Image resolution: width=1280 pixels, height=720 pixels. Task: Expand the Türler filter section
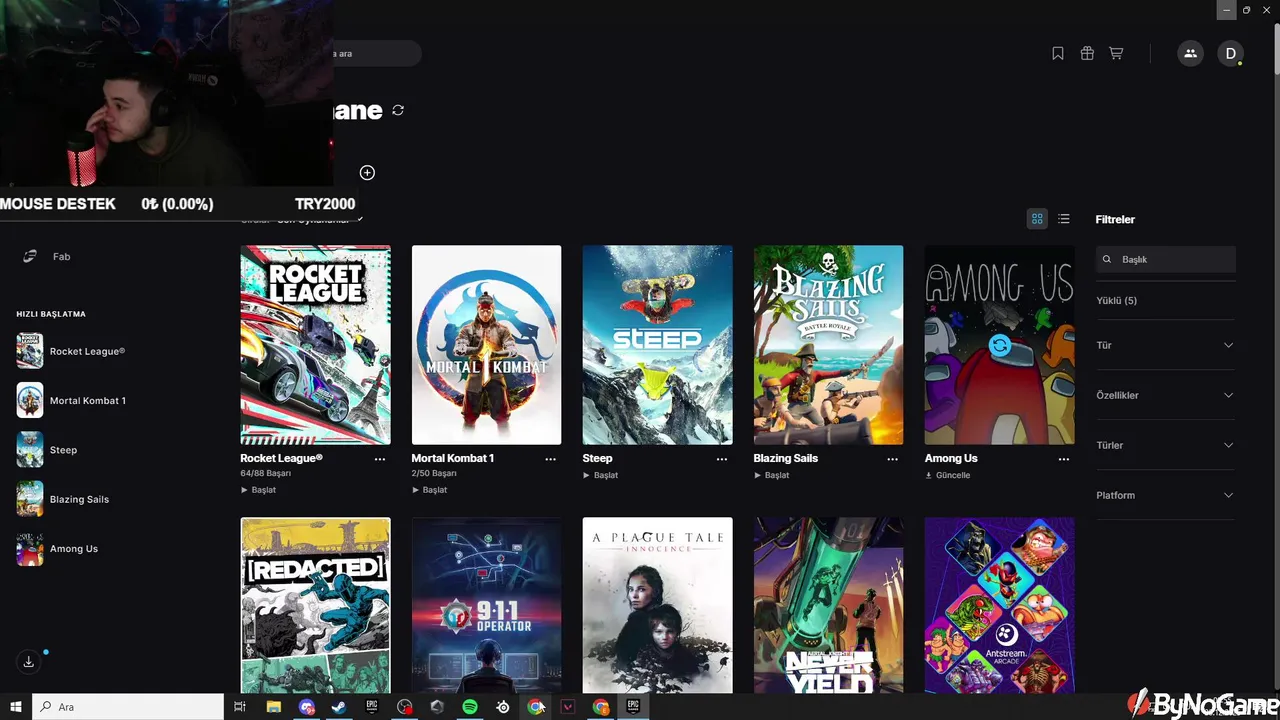pyautogui.click(x=1166, y=445)
